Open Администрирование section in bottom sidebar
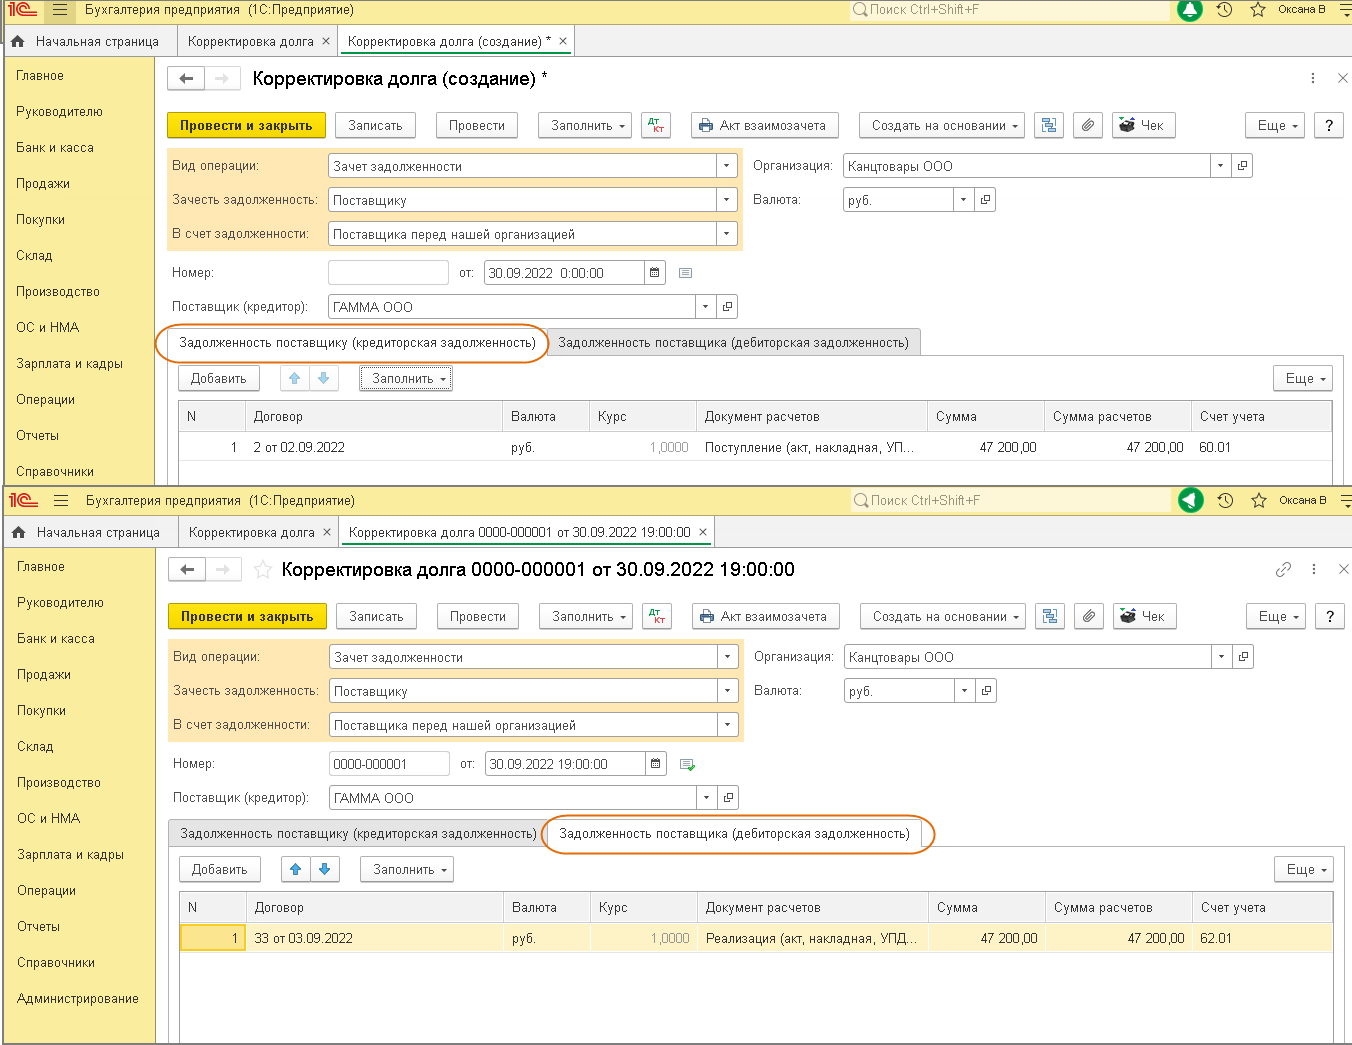This screenshot has width=1352, height=1045. click(78, 999)
